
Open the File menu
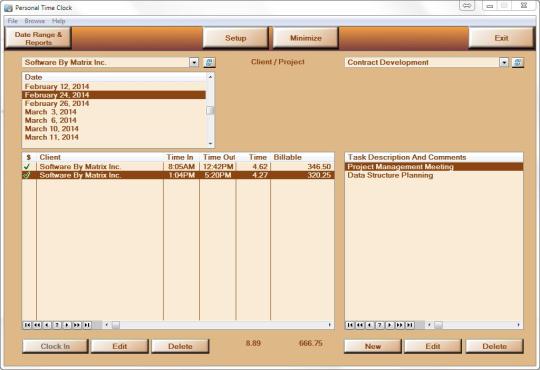[x=12, y=21]
